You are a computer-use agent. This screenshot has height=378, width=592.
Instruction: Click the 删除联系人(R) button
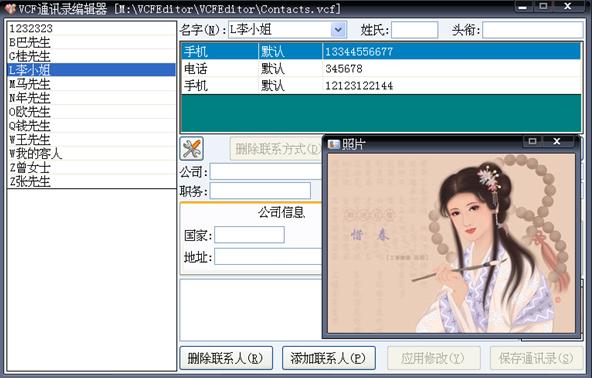point(226,358)
